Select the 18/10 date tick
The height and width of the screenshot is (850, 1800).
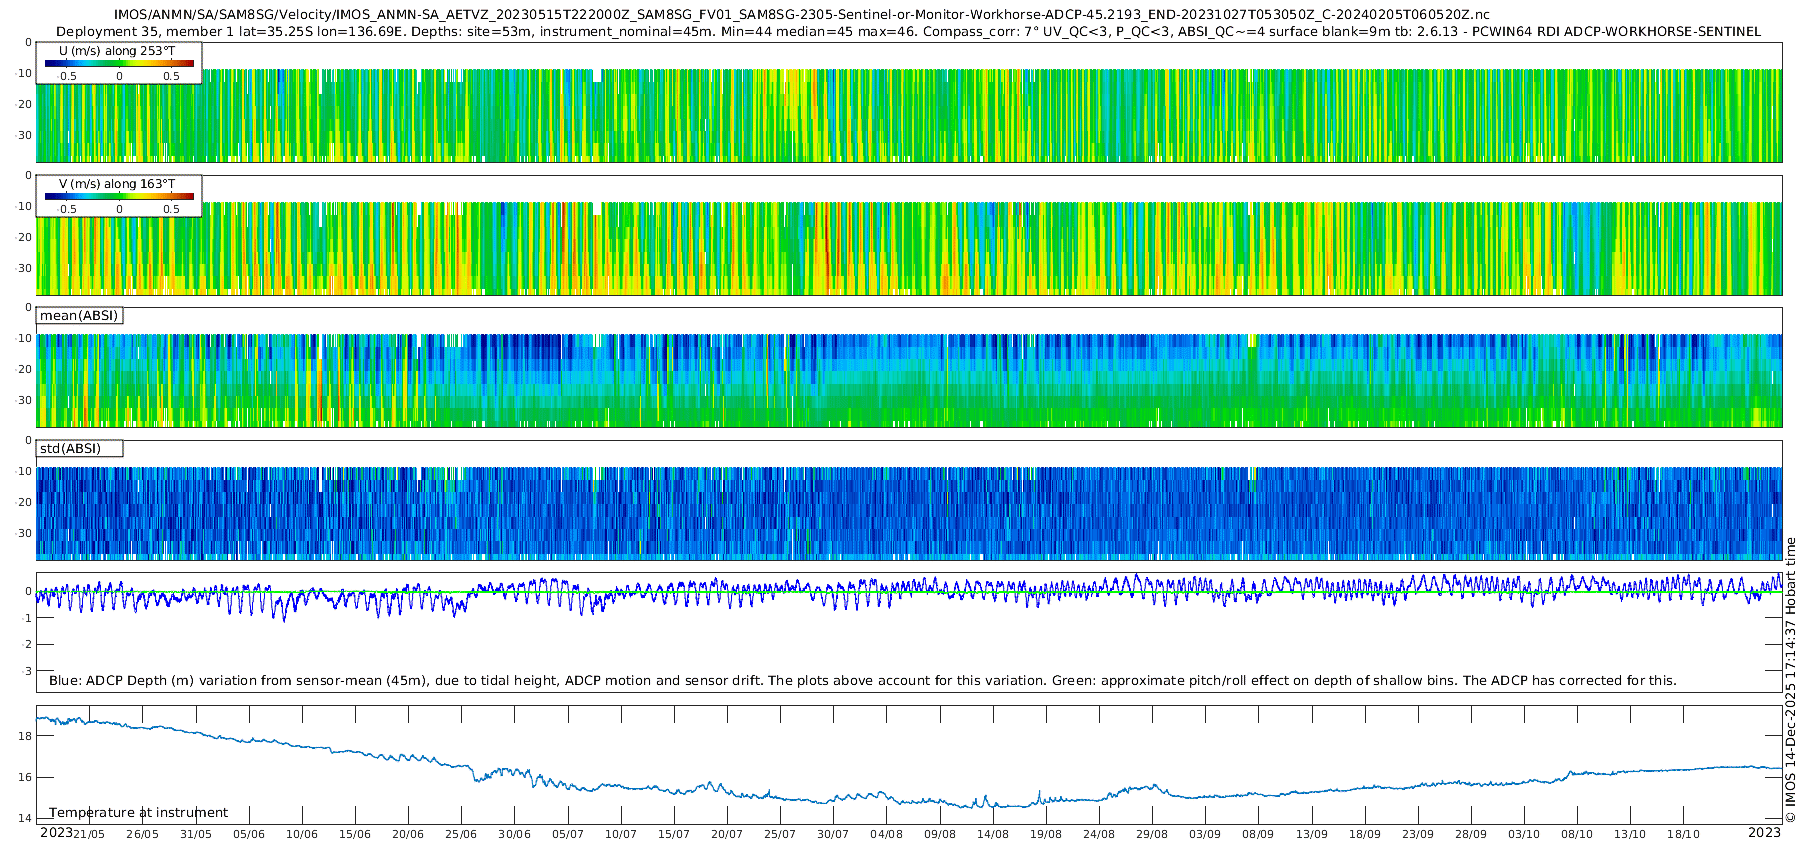coord(1683,834)
